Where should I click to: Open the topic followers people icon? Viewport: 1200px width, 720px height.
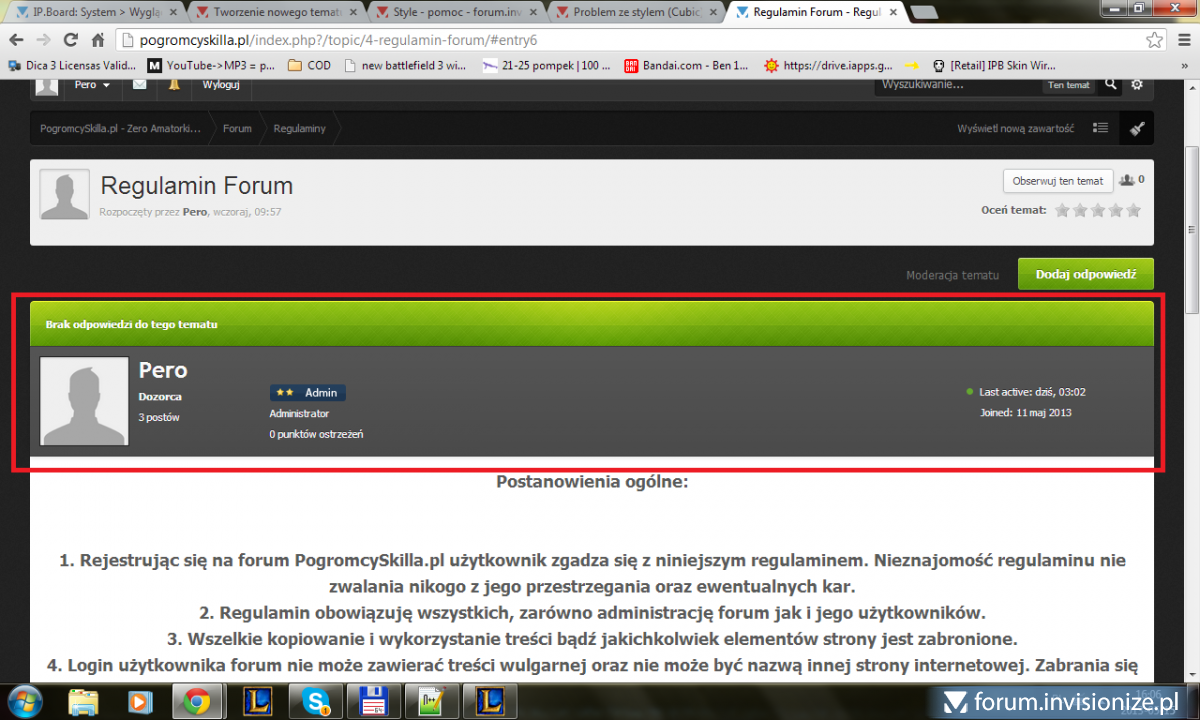coord(1128,180)
